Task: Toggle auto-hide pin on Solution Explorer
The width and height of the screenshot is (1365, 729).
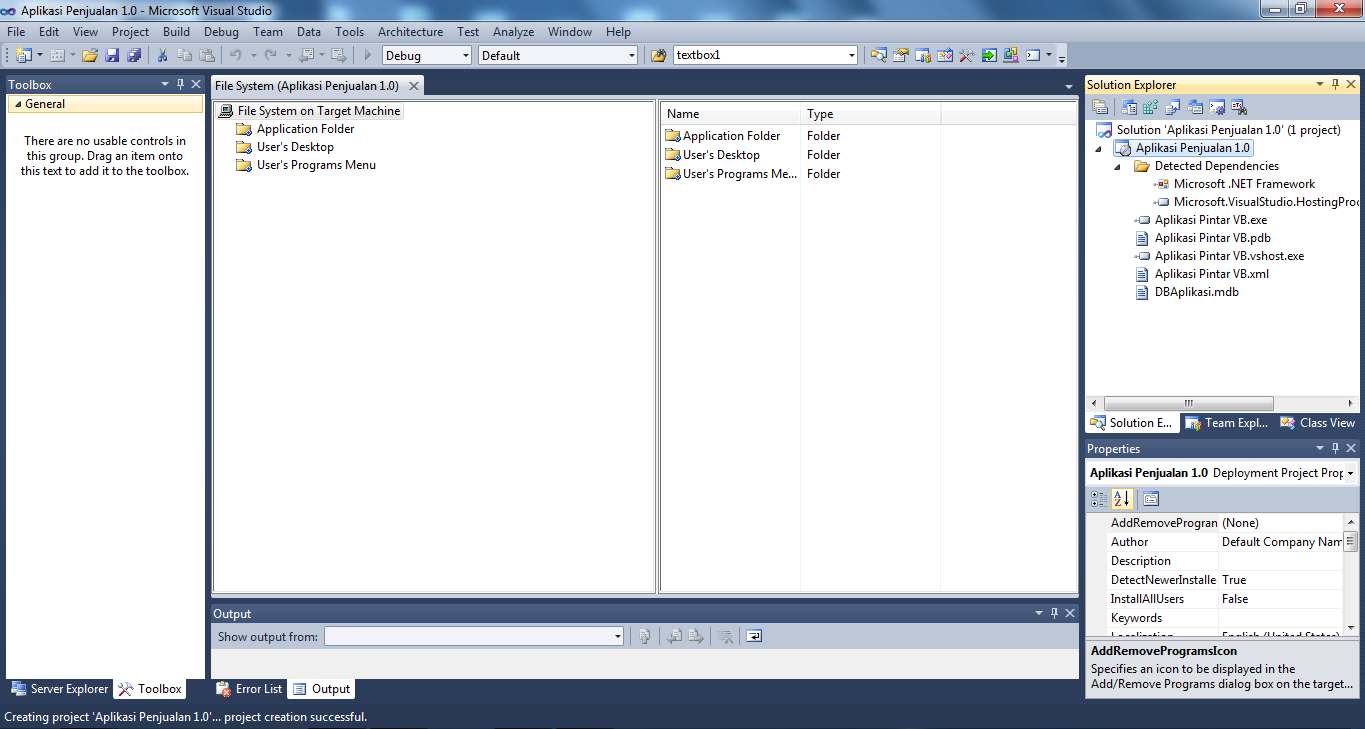Action: [x=1334, y=85]
